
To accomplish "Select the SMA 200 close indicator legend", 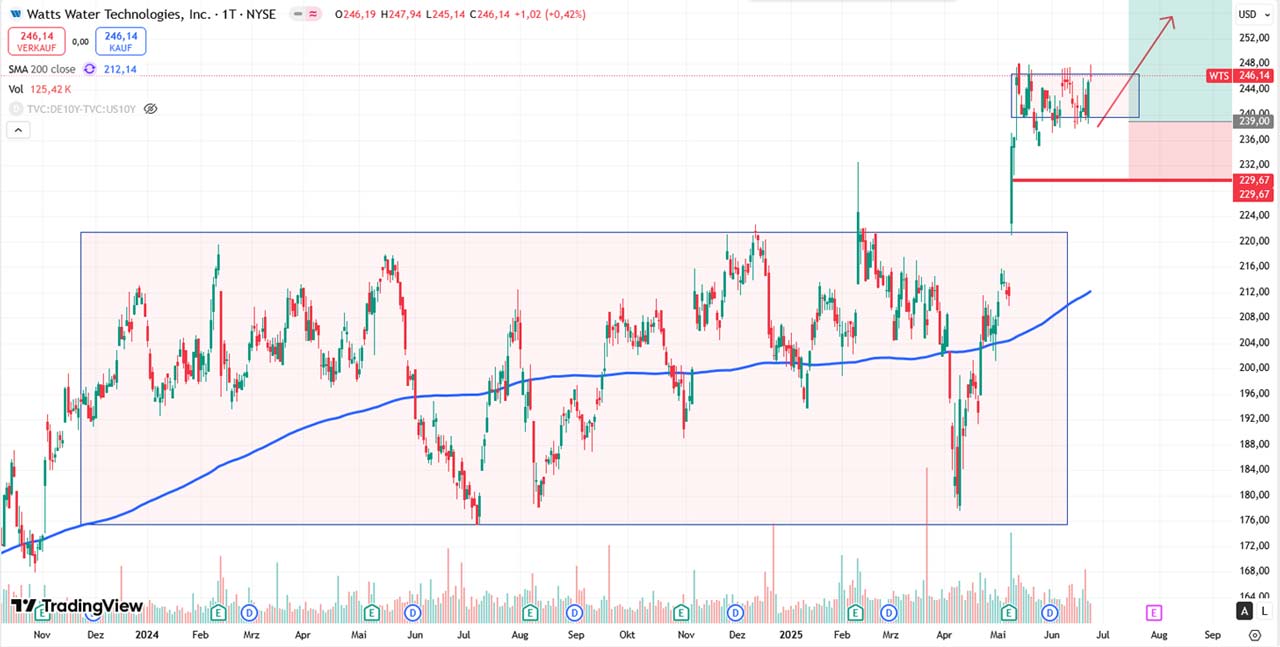I will point(42,69).
